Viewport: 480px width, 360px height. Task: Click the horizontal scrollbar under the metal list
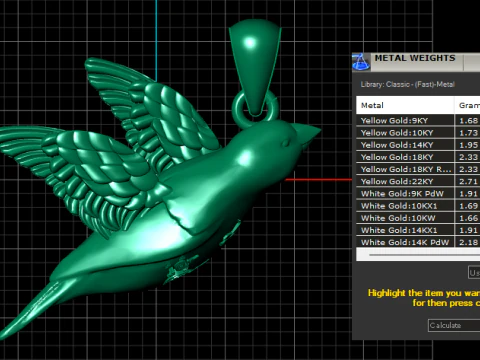[x=418, y=255]
